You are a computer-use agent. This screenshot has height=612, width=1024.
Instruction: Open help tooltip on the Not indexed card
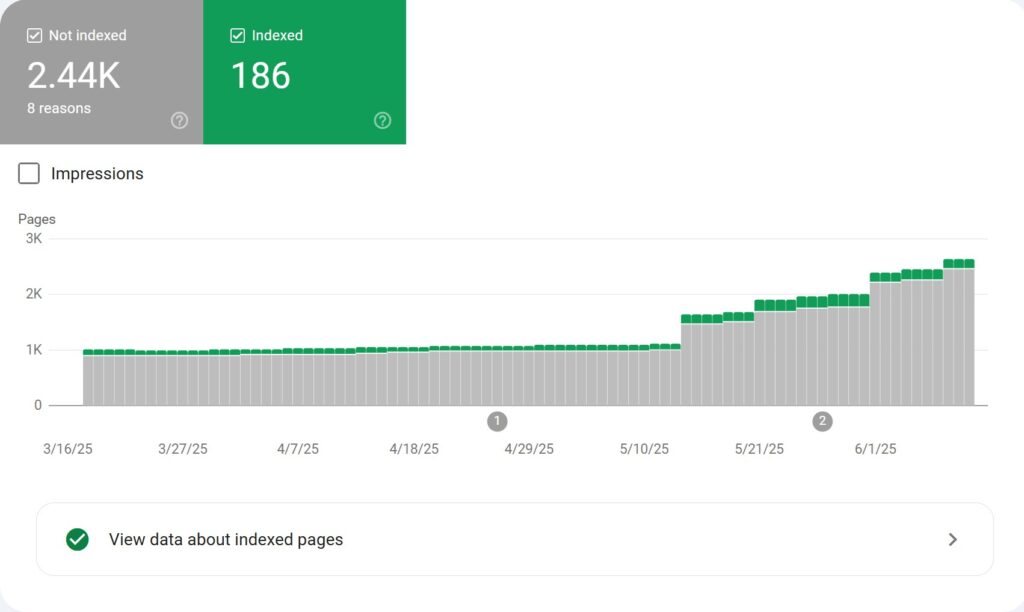tap(179, 120)
